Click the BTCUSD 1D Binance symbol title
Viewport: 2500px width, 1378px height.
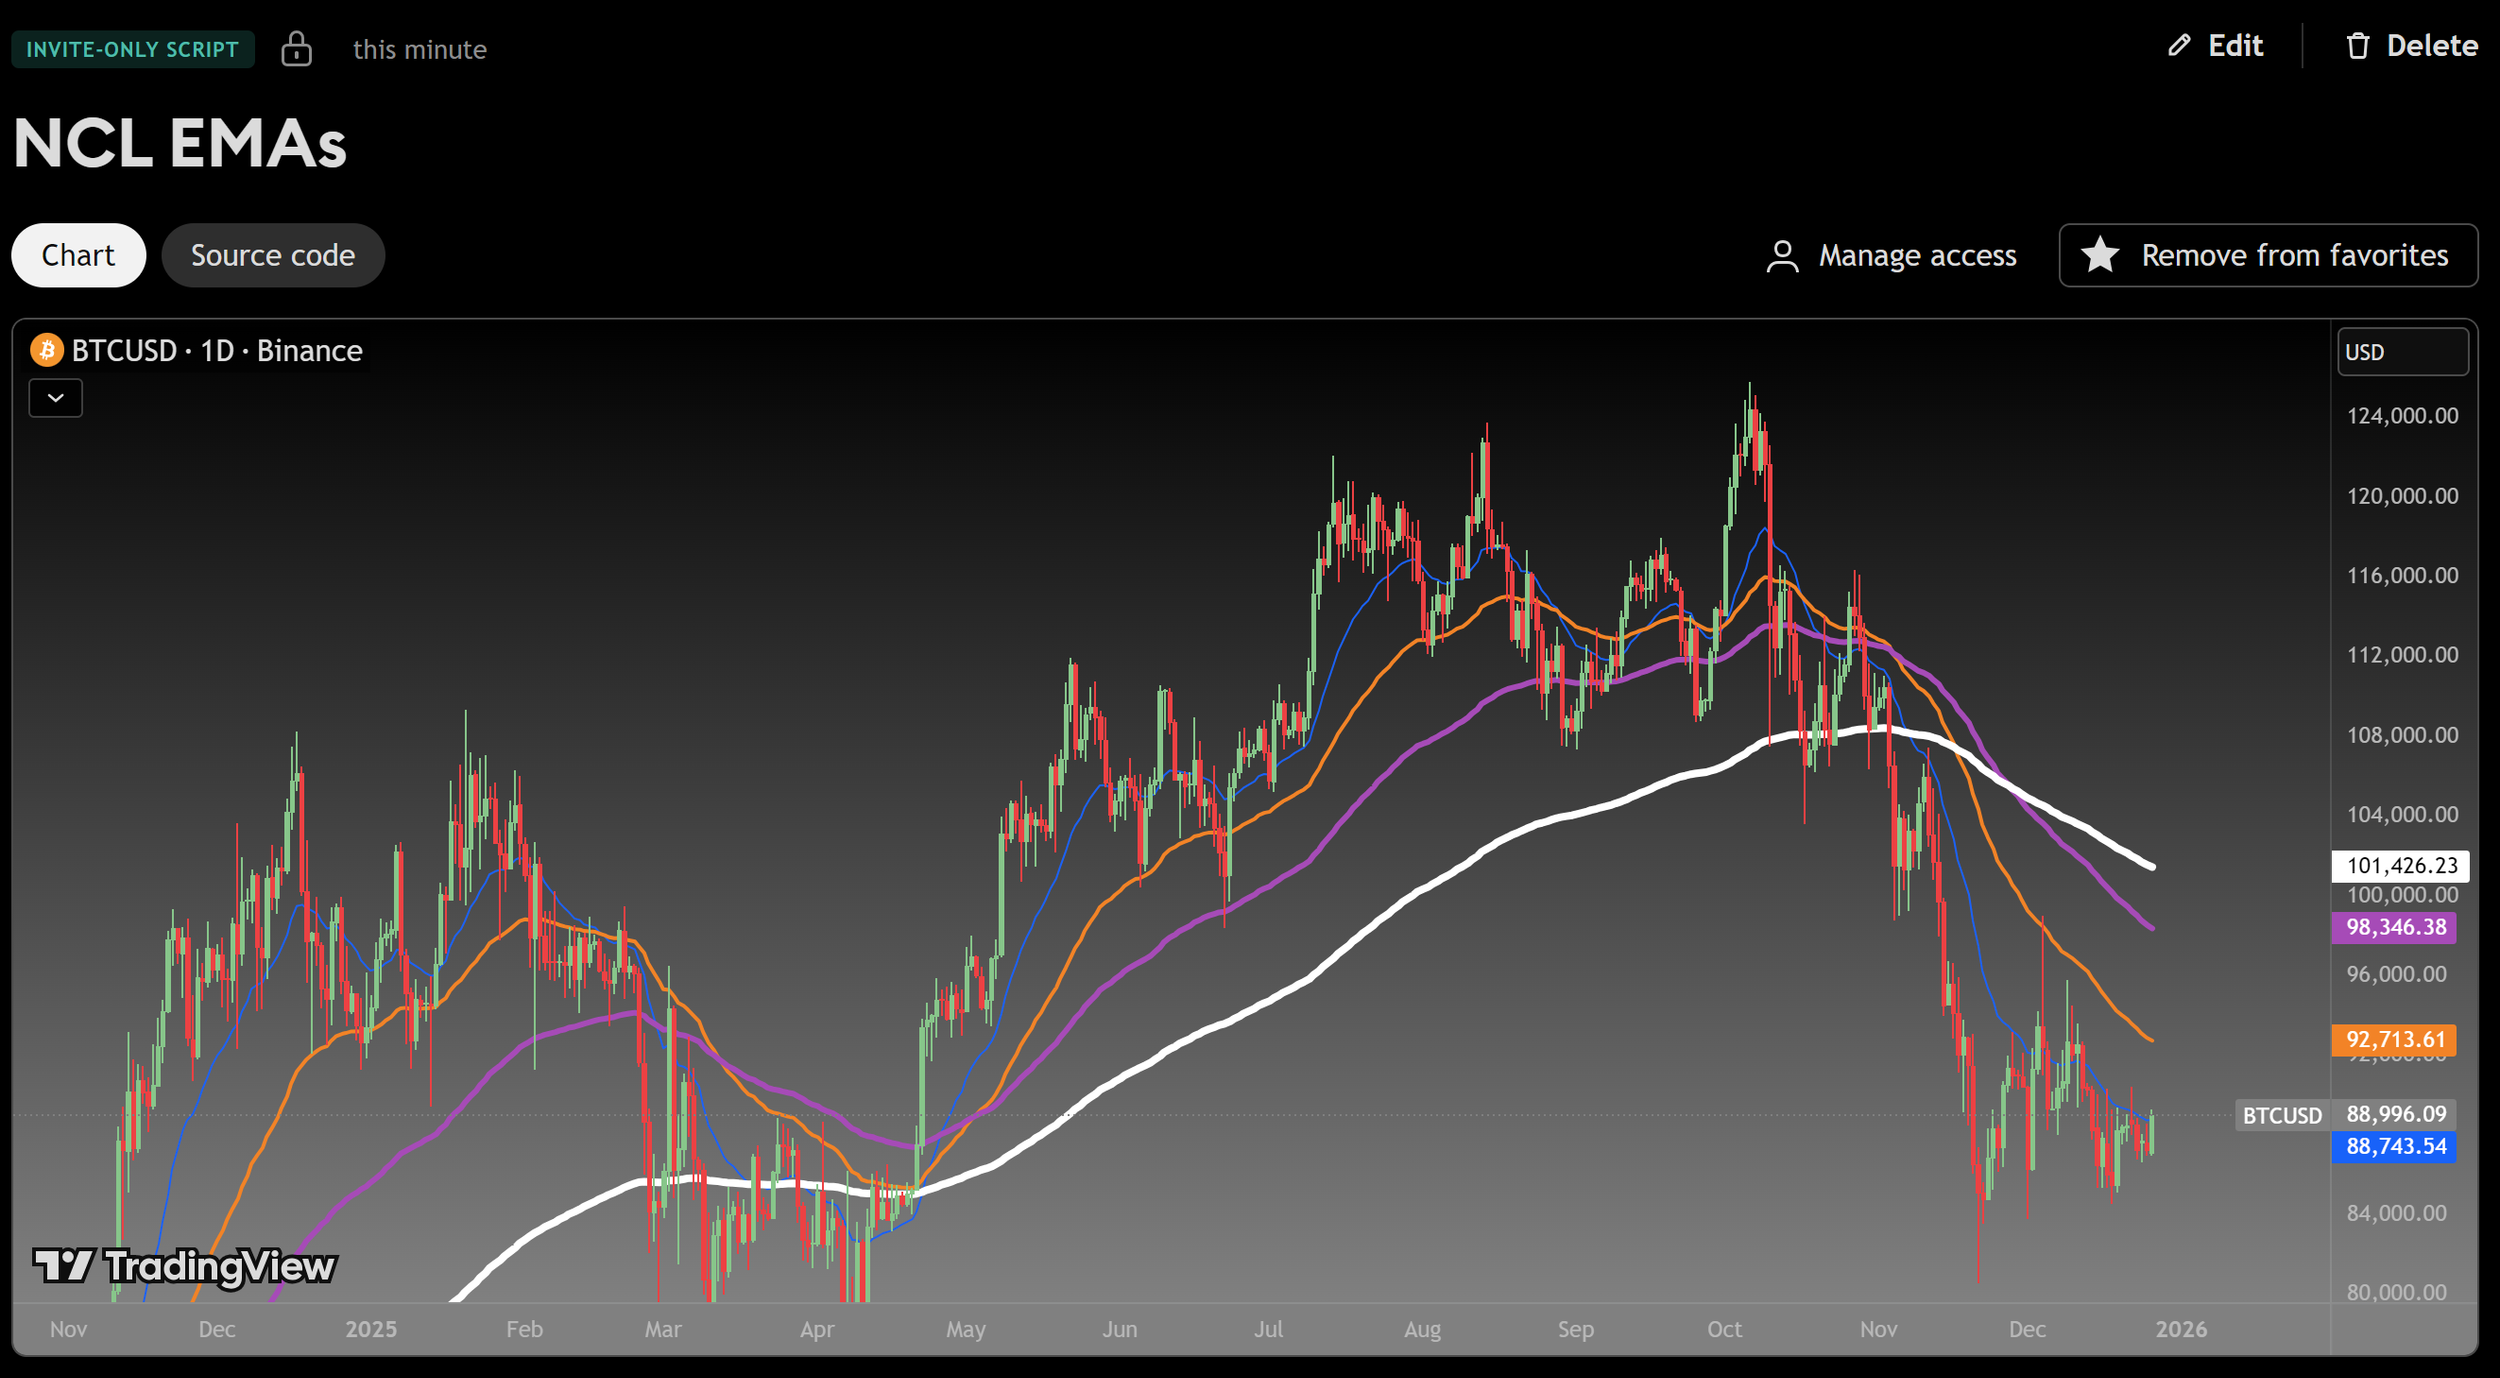[216, 351]
